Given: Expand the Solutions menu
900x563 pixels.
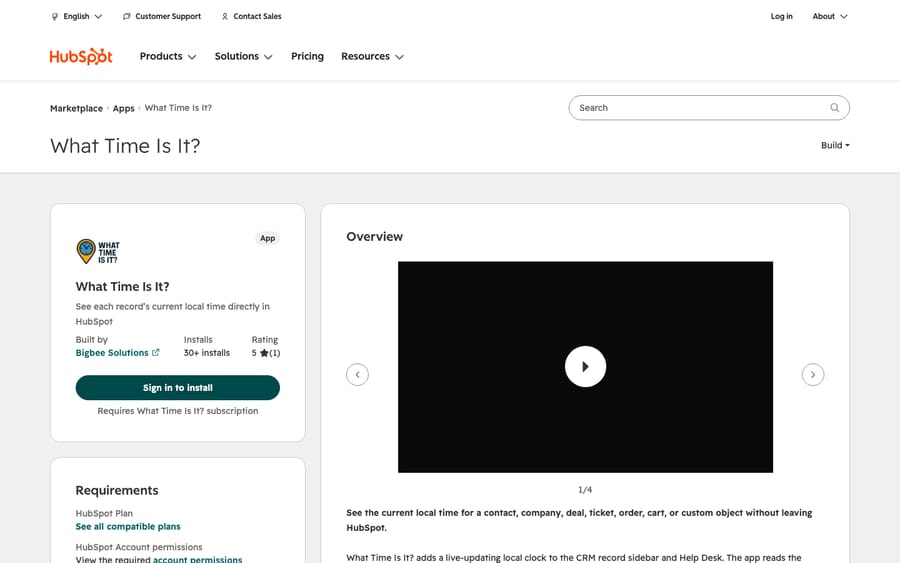Looking at the screenshot, I should click(243, 56).
